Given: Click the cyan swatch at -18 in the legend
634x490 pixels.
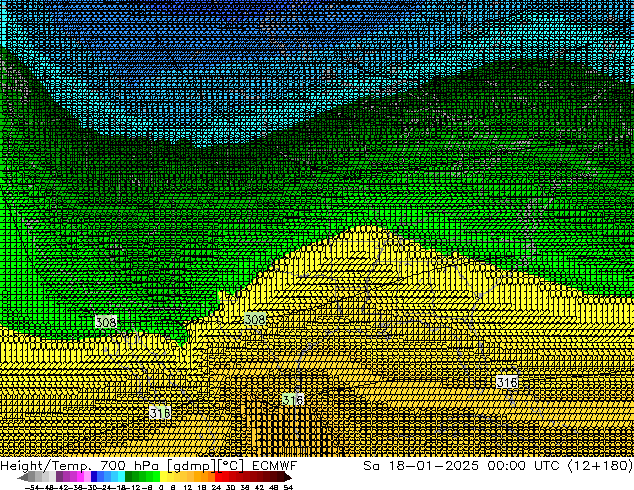Looking at the screenshot, I should click(121, 477).
